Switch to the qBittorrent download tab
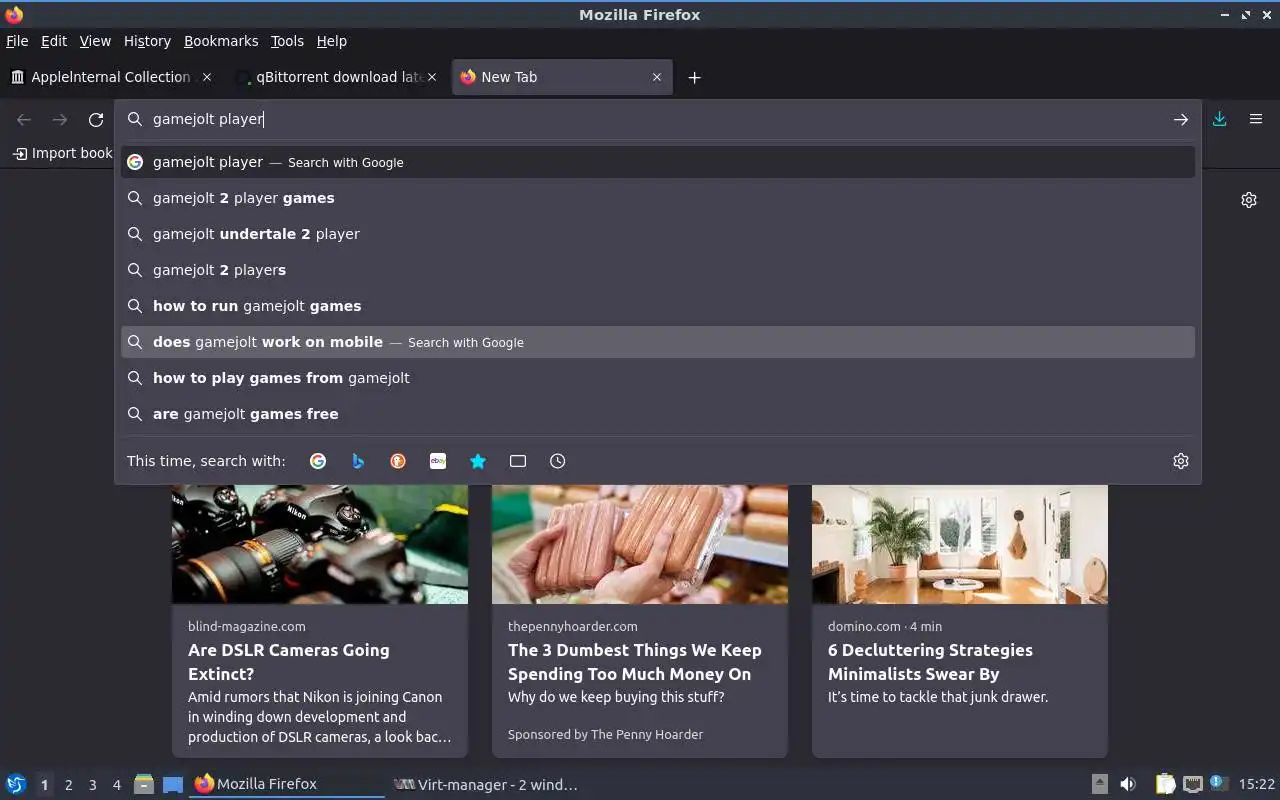The width and height of the screenshot is (1280, 800). tap(339, 77)
